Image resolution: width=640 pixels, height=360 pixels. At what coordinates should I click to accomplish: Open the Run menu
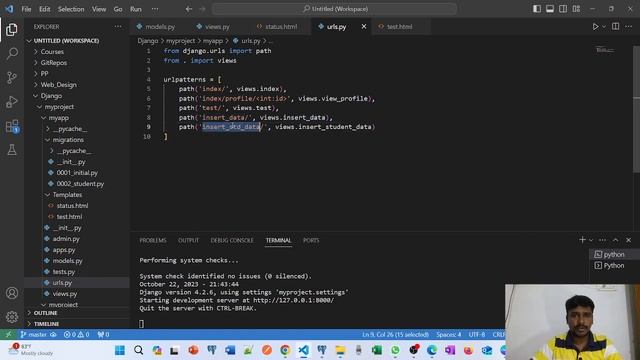(x=136, y=9)
